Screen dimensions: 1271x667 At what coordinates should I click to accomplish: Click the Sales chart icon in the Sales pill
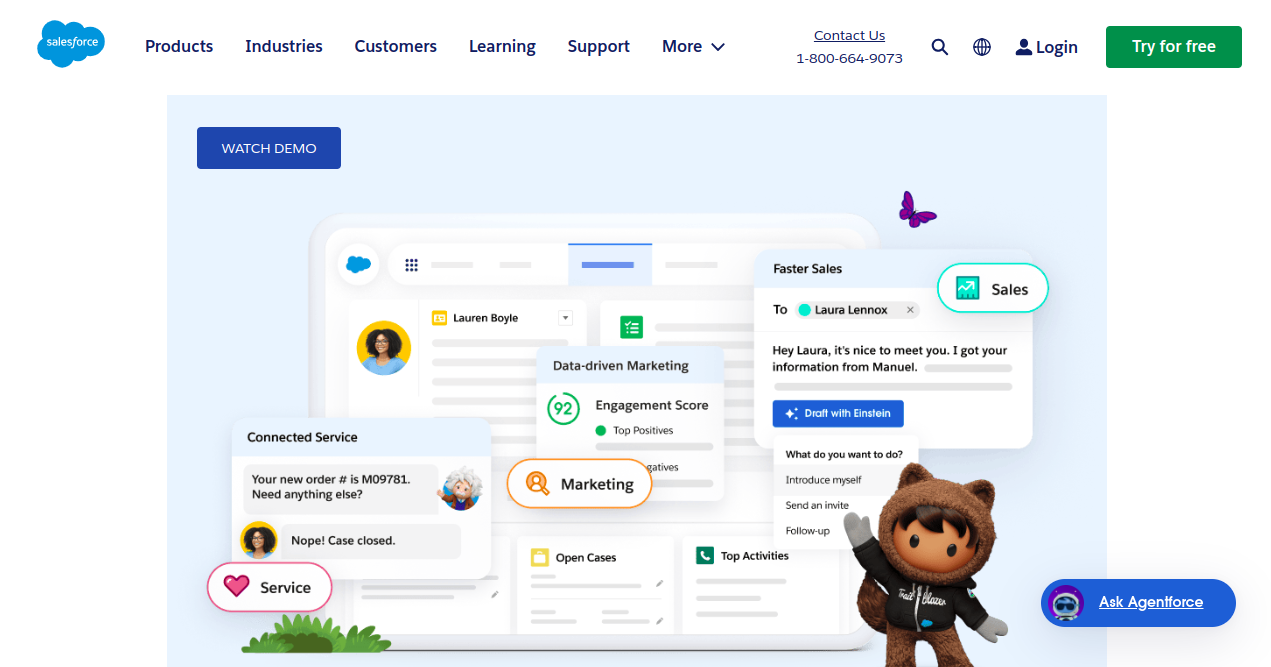(966, 288)
